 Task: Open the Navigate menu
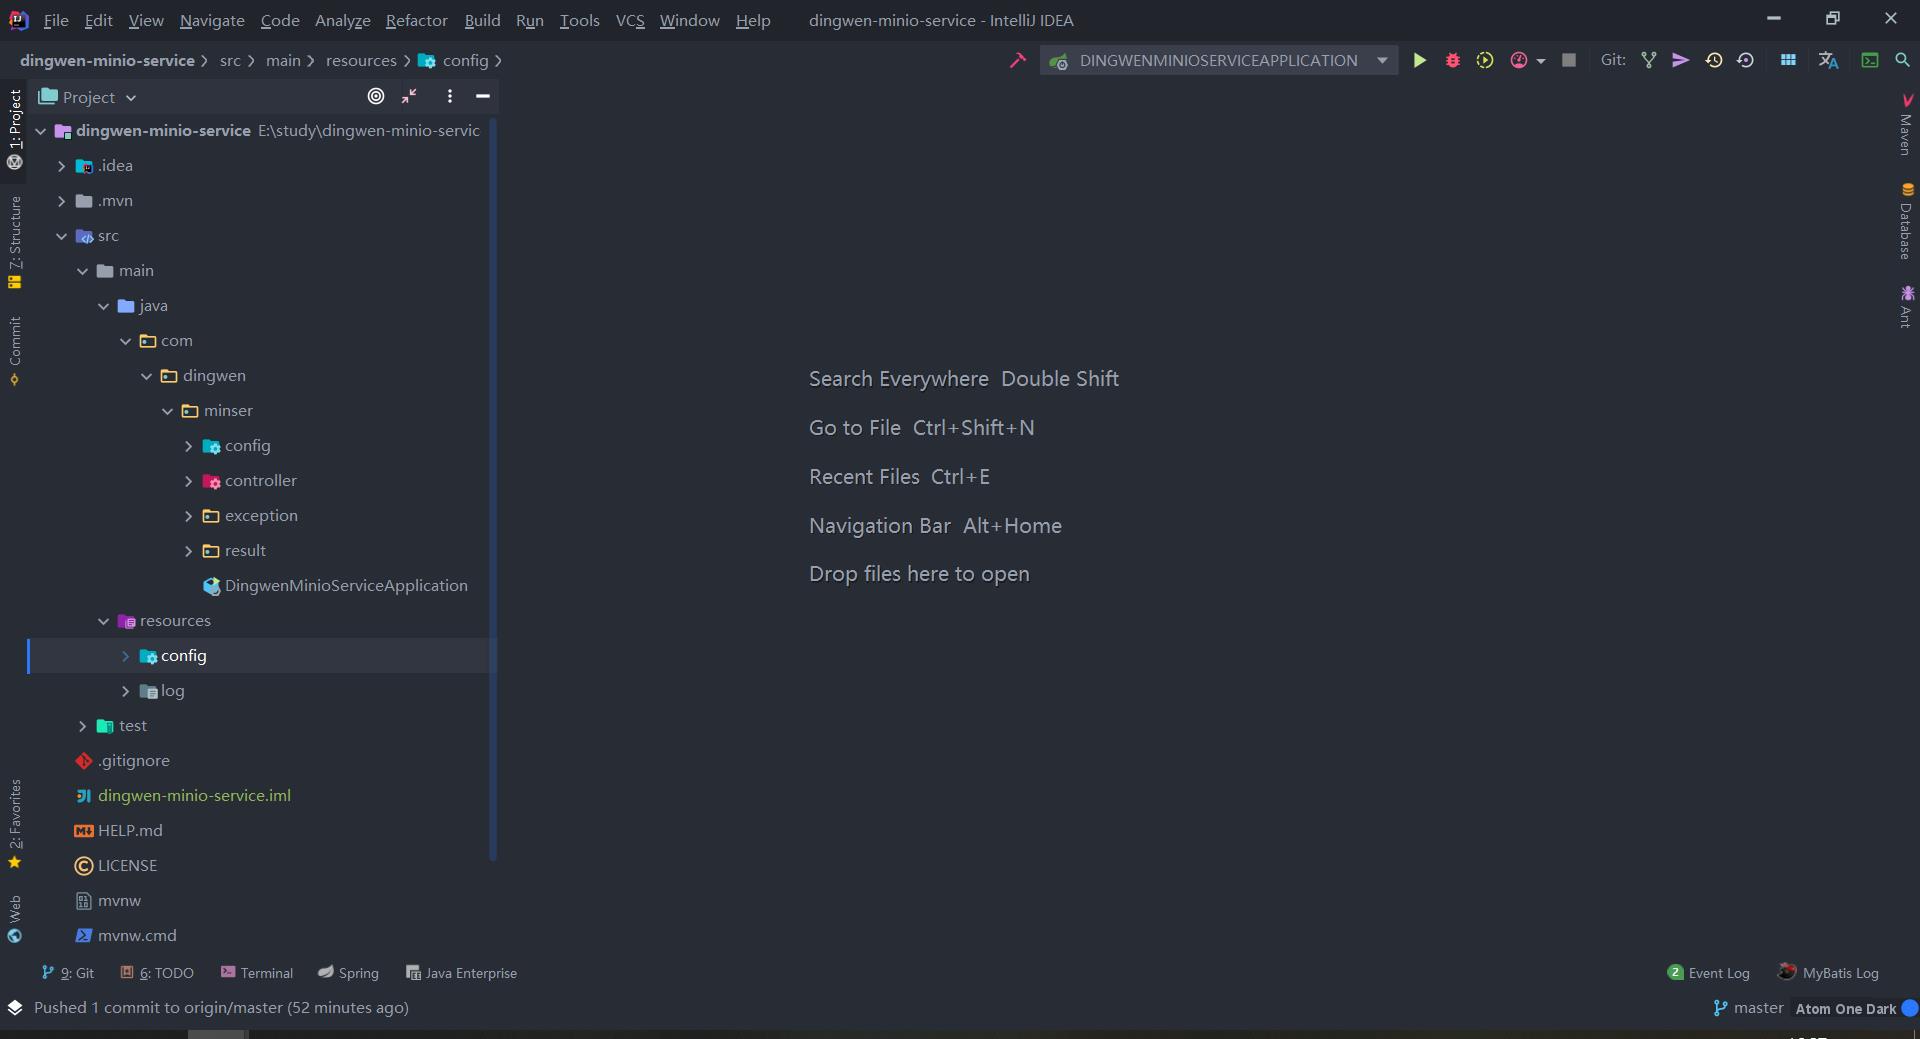(212, 20)
